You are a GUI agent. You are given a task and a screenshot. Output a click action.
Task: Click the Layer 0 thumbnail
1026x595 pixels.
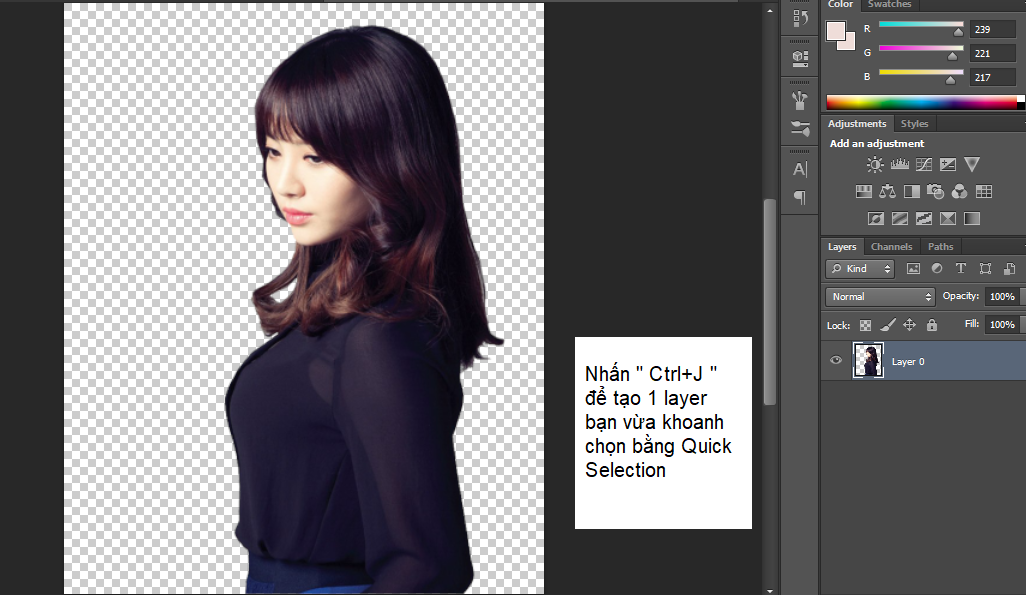pos(868,361)
